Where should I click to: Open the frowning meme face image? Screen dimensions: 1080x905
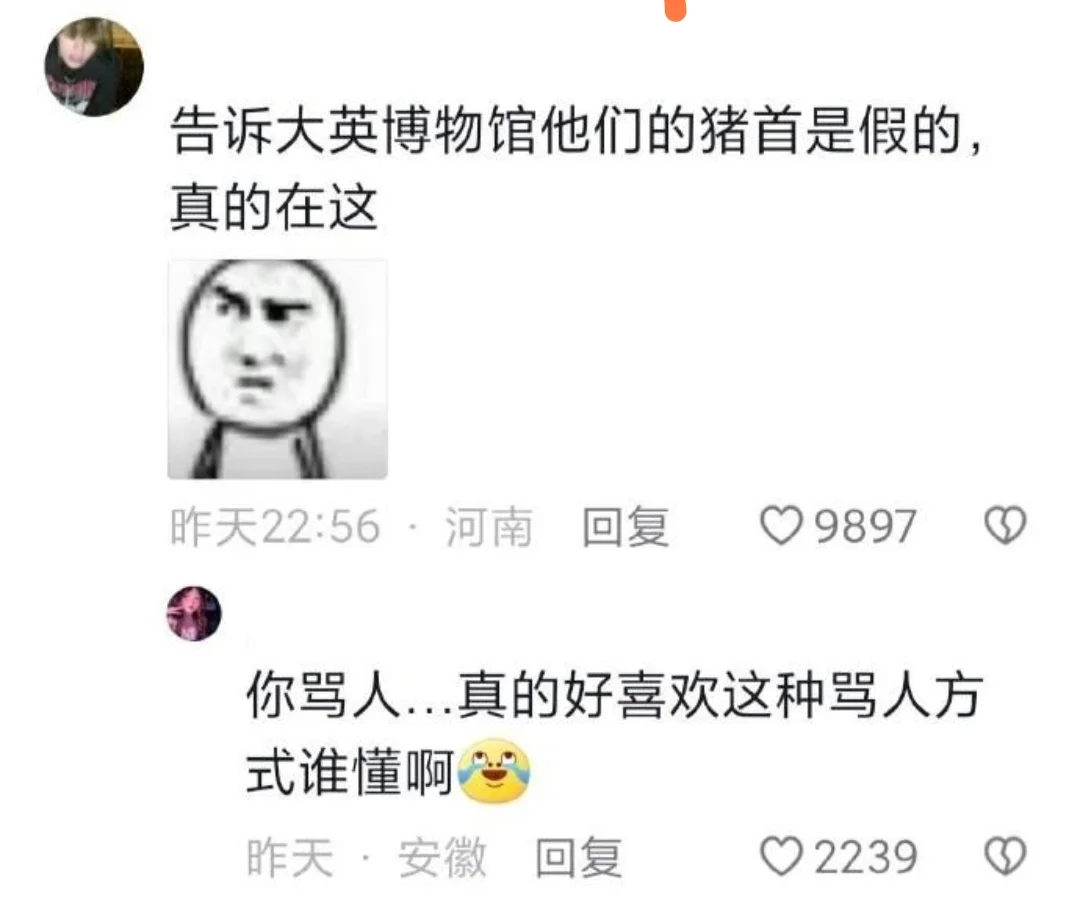(278, 368)
